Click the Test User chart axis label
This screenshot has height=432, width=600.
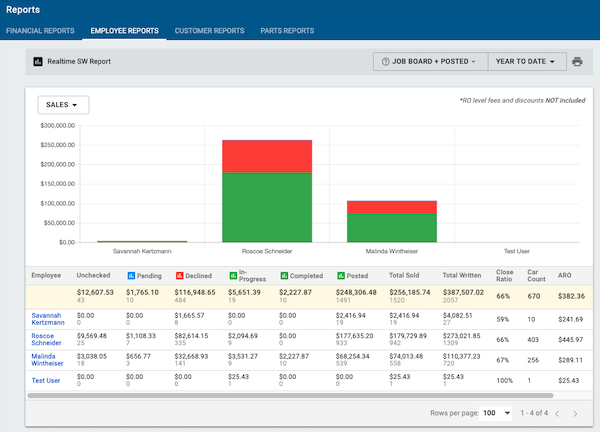(517, 251)
